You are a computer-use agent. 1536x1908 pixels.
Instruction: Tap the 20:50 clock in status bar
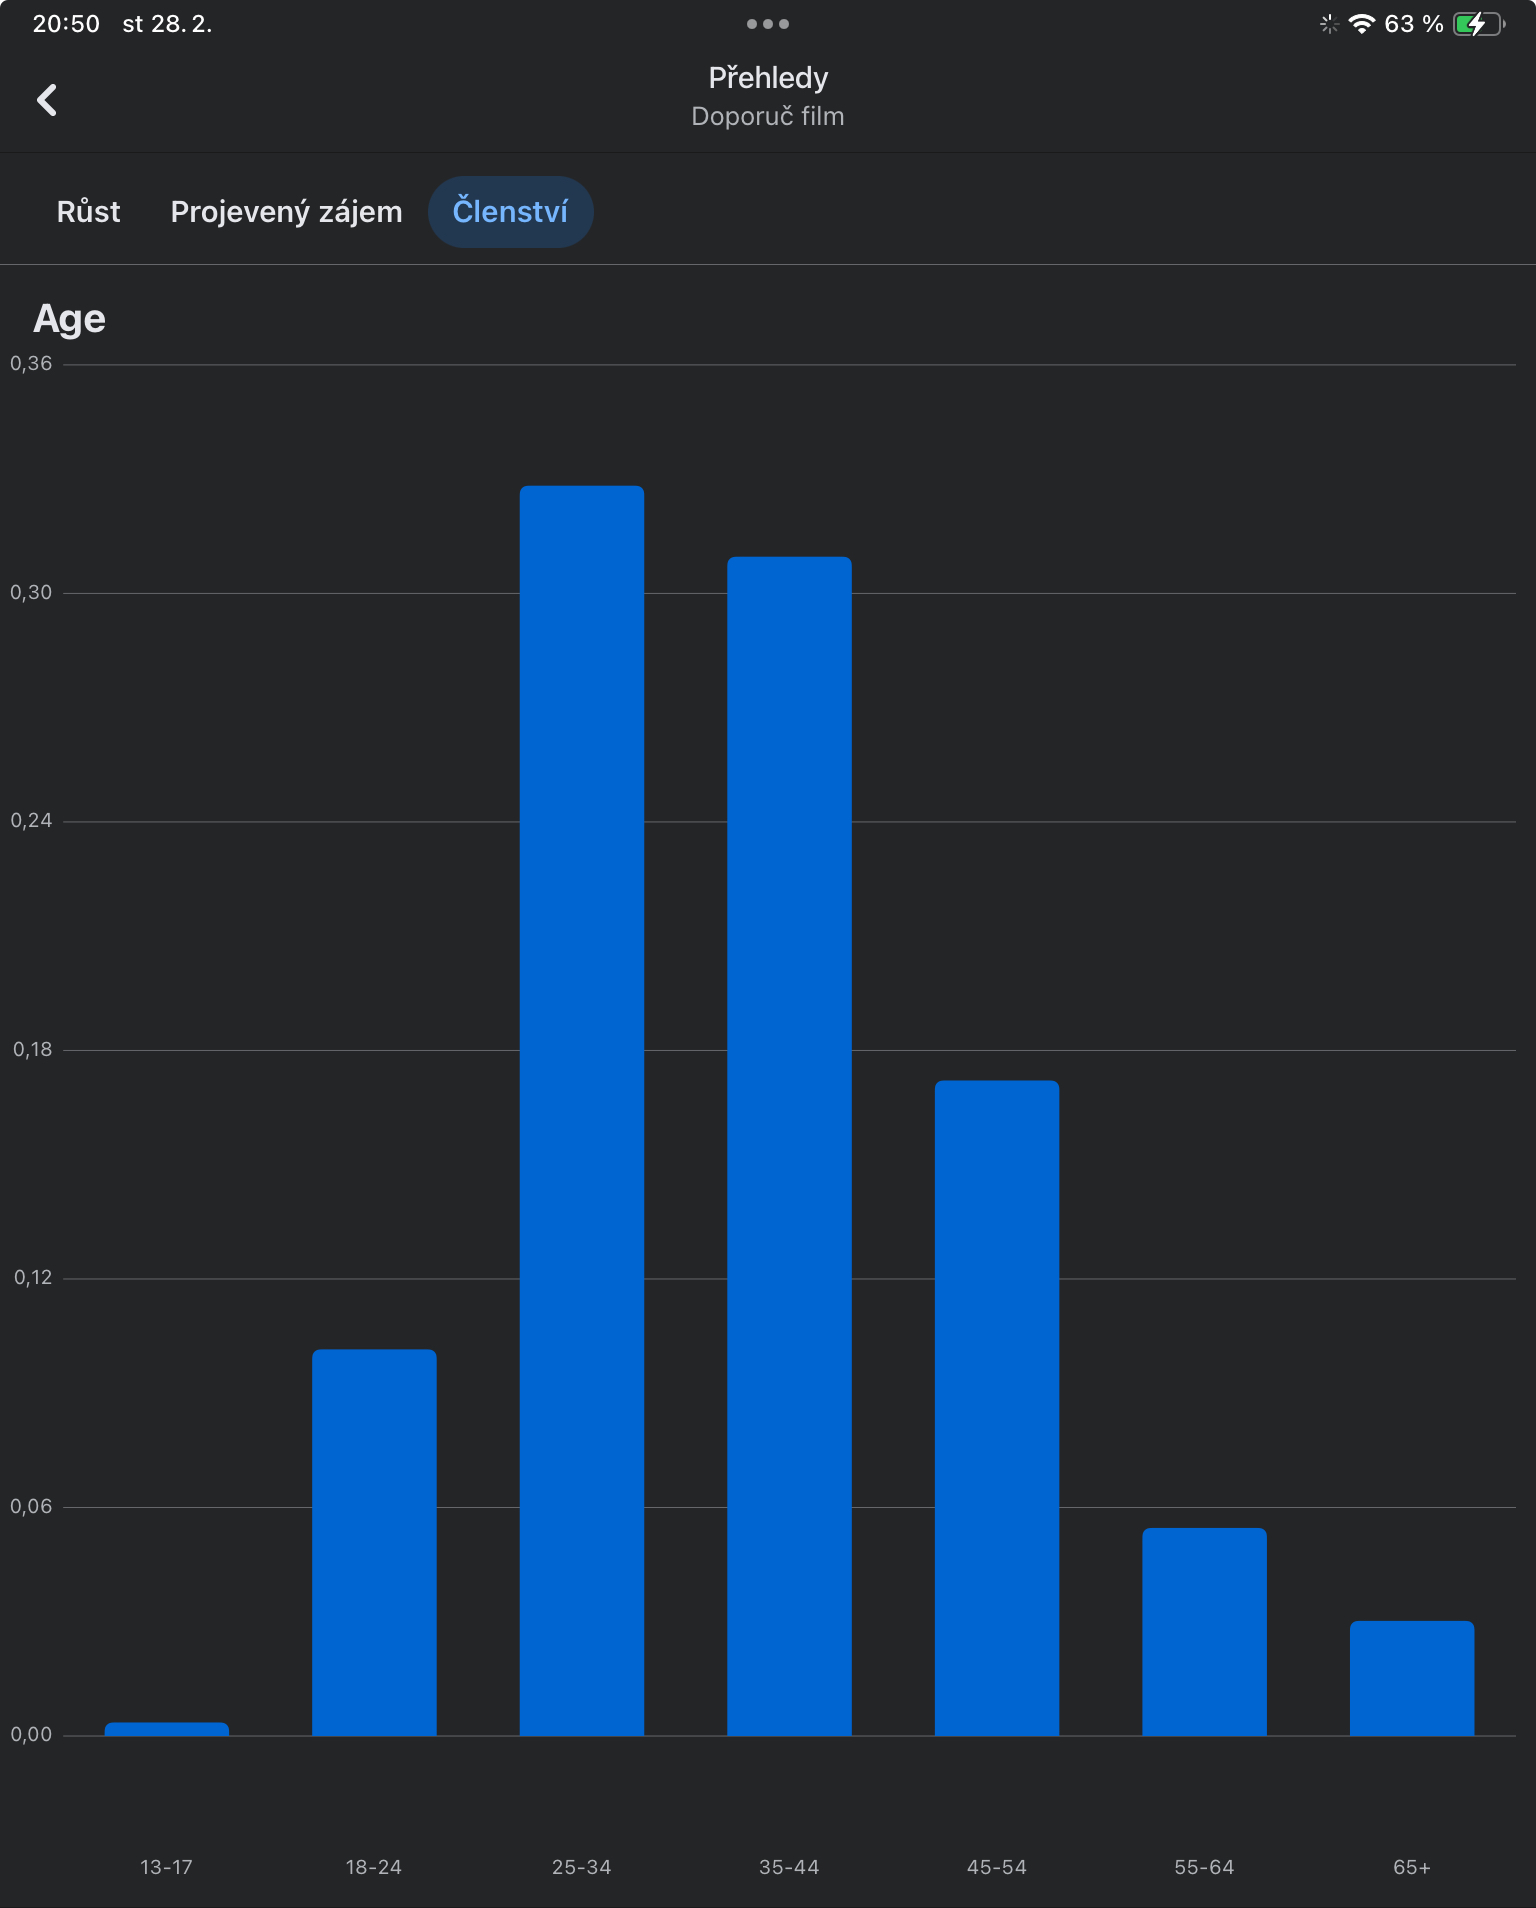point(66,24)
